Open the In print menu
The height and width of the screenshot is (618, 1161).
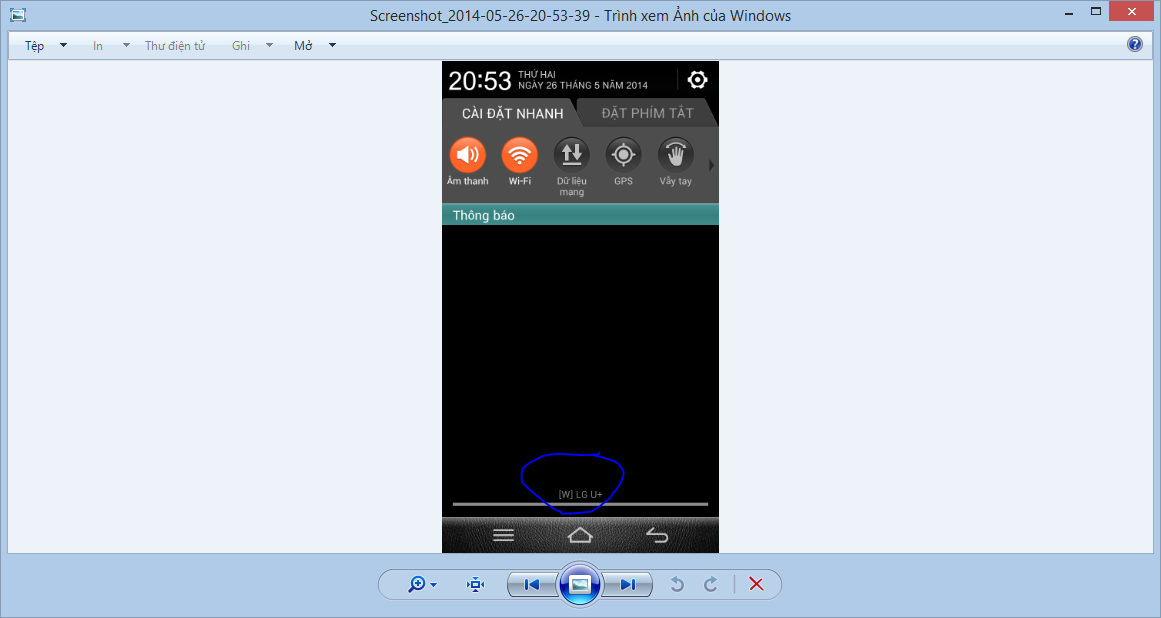(98, 46)
